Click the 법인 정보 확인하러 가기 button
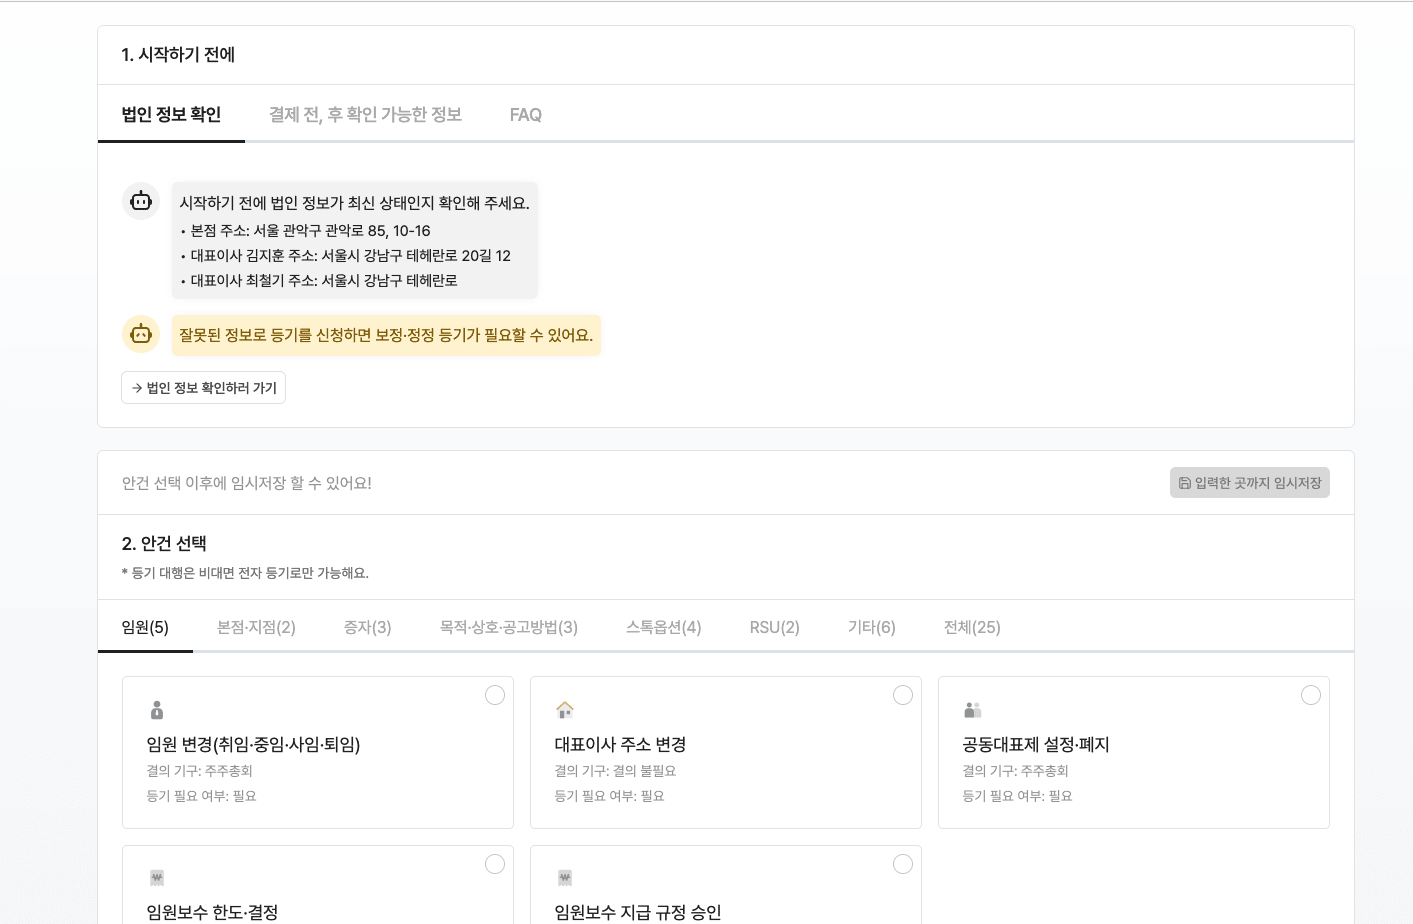Viewport: 1413px width, 924px height. [204, 388]
